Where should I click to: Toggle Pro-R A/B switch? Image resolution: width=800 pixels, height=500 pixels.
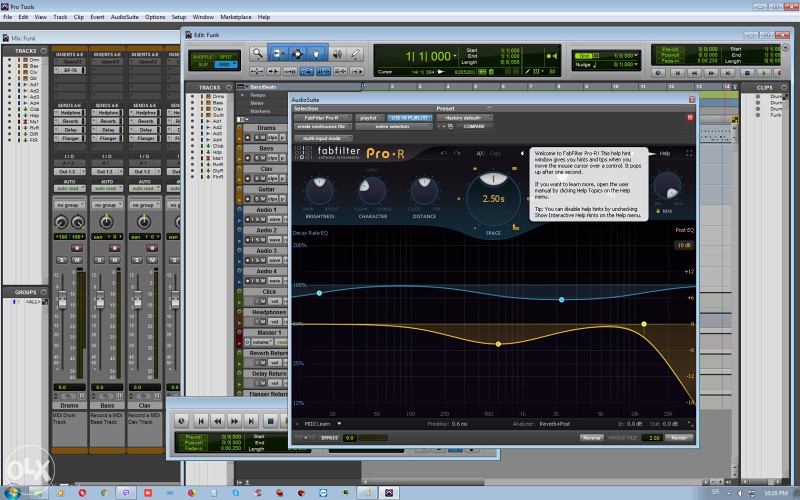click(x=480, y=153)
